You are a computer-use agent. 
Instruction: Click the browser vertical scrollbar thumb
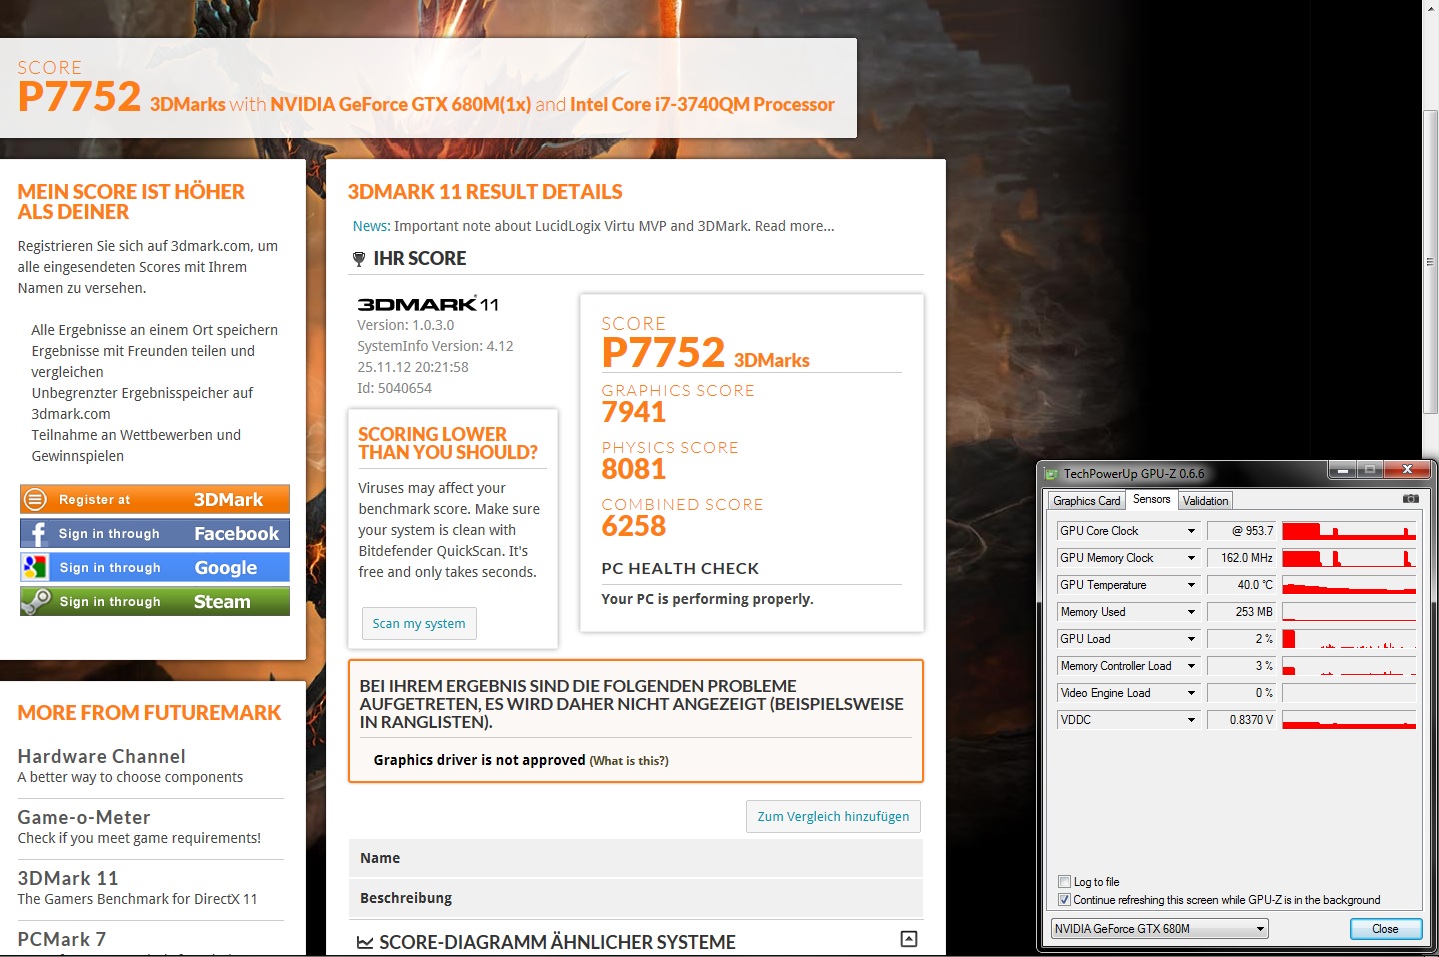(x=1430, y=262)
